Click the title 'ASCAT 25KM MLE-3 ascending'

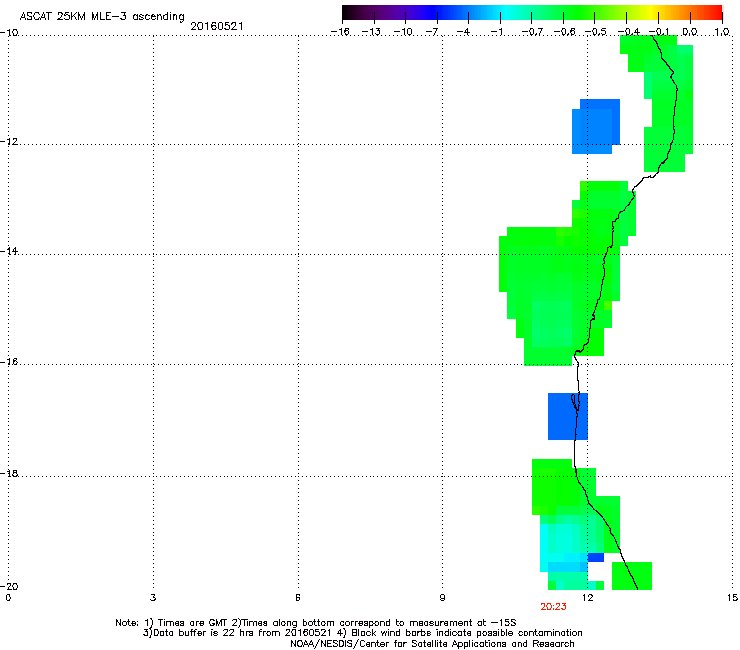pyautogui.click(x=102, y=17)
